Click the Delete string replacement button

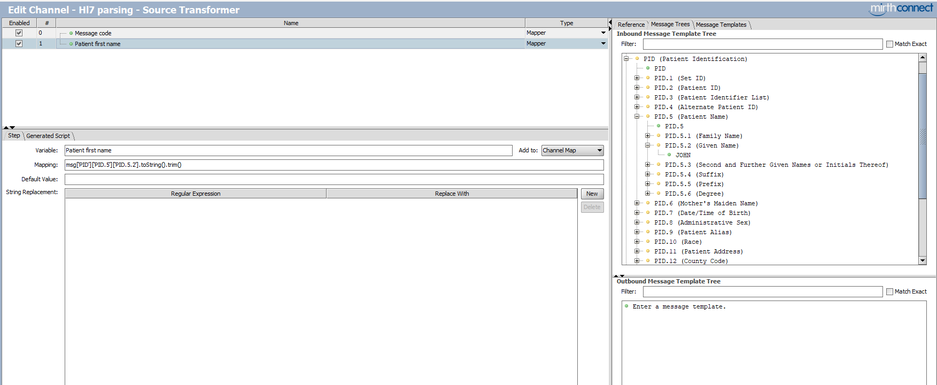tap(592, 207)
